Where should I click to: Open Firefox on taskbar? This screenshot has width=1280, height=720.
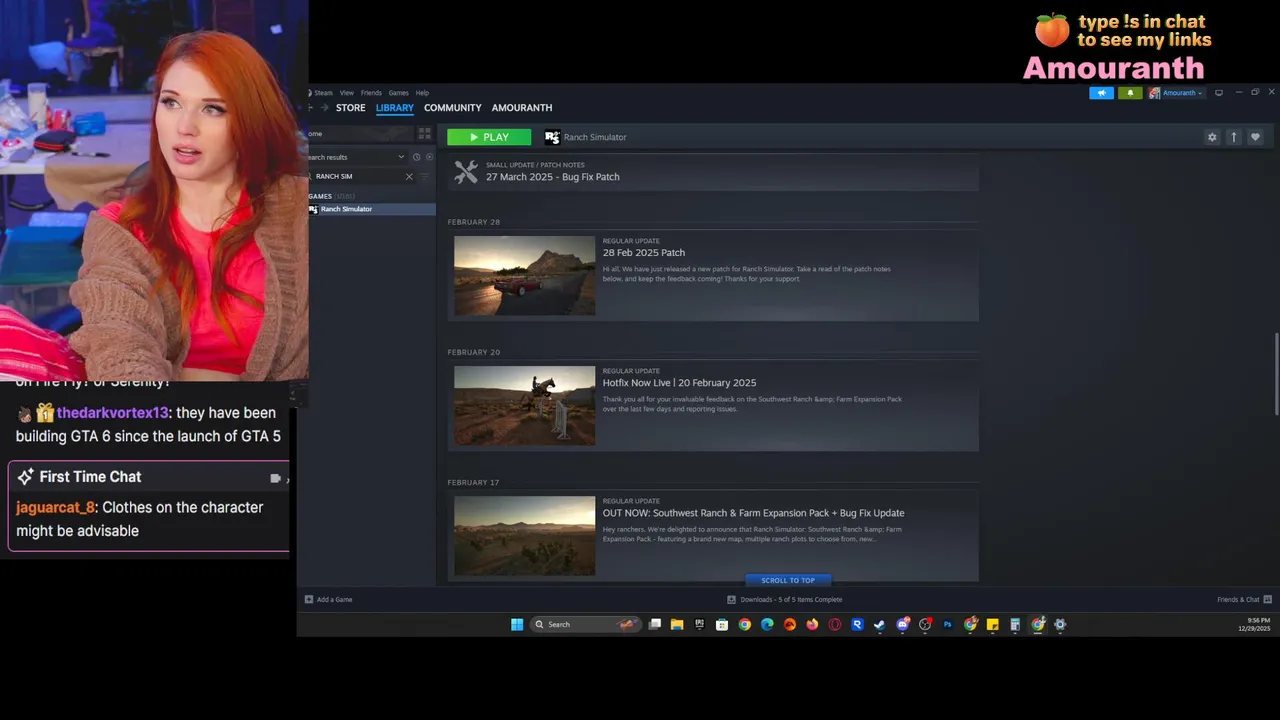click(812, 624)
